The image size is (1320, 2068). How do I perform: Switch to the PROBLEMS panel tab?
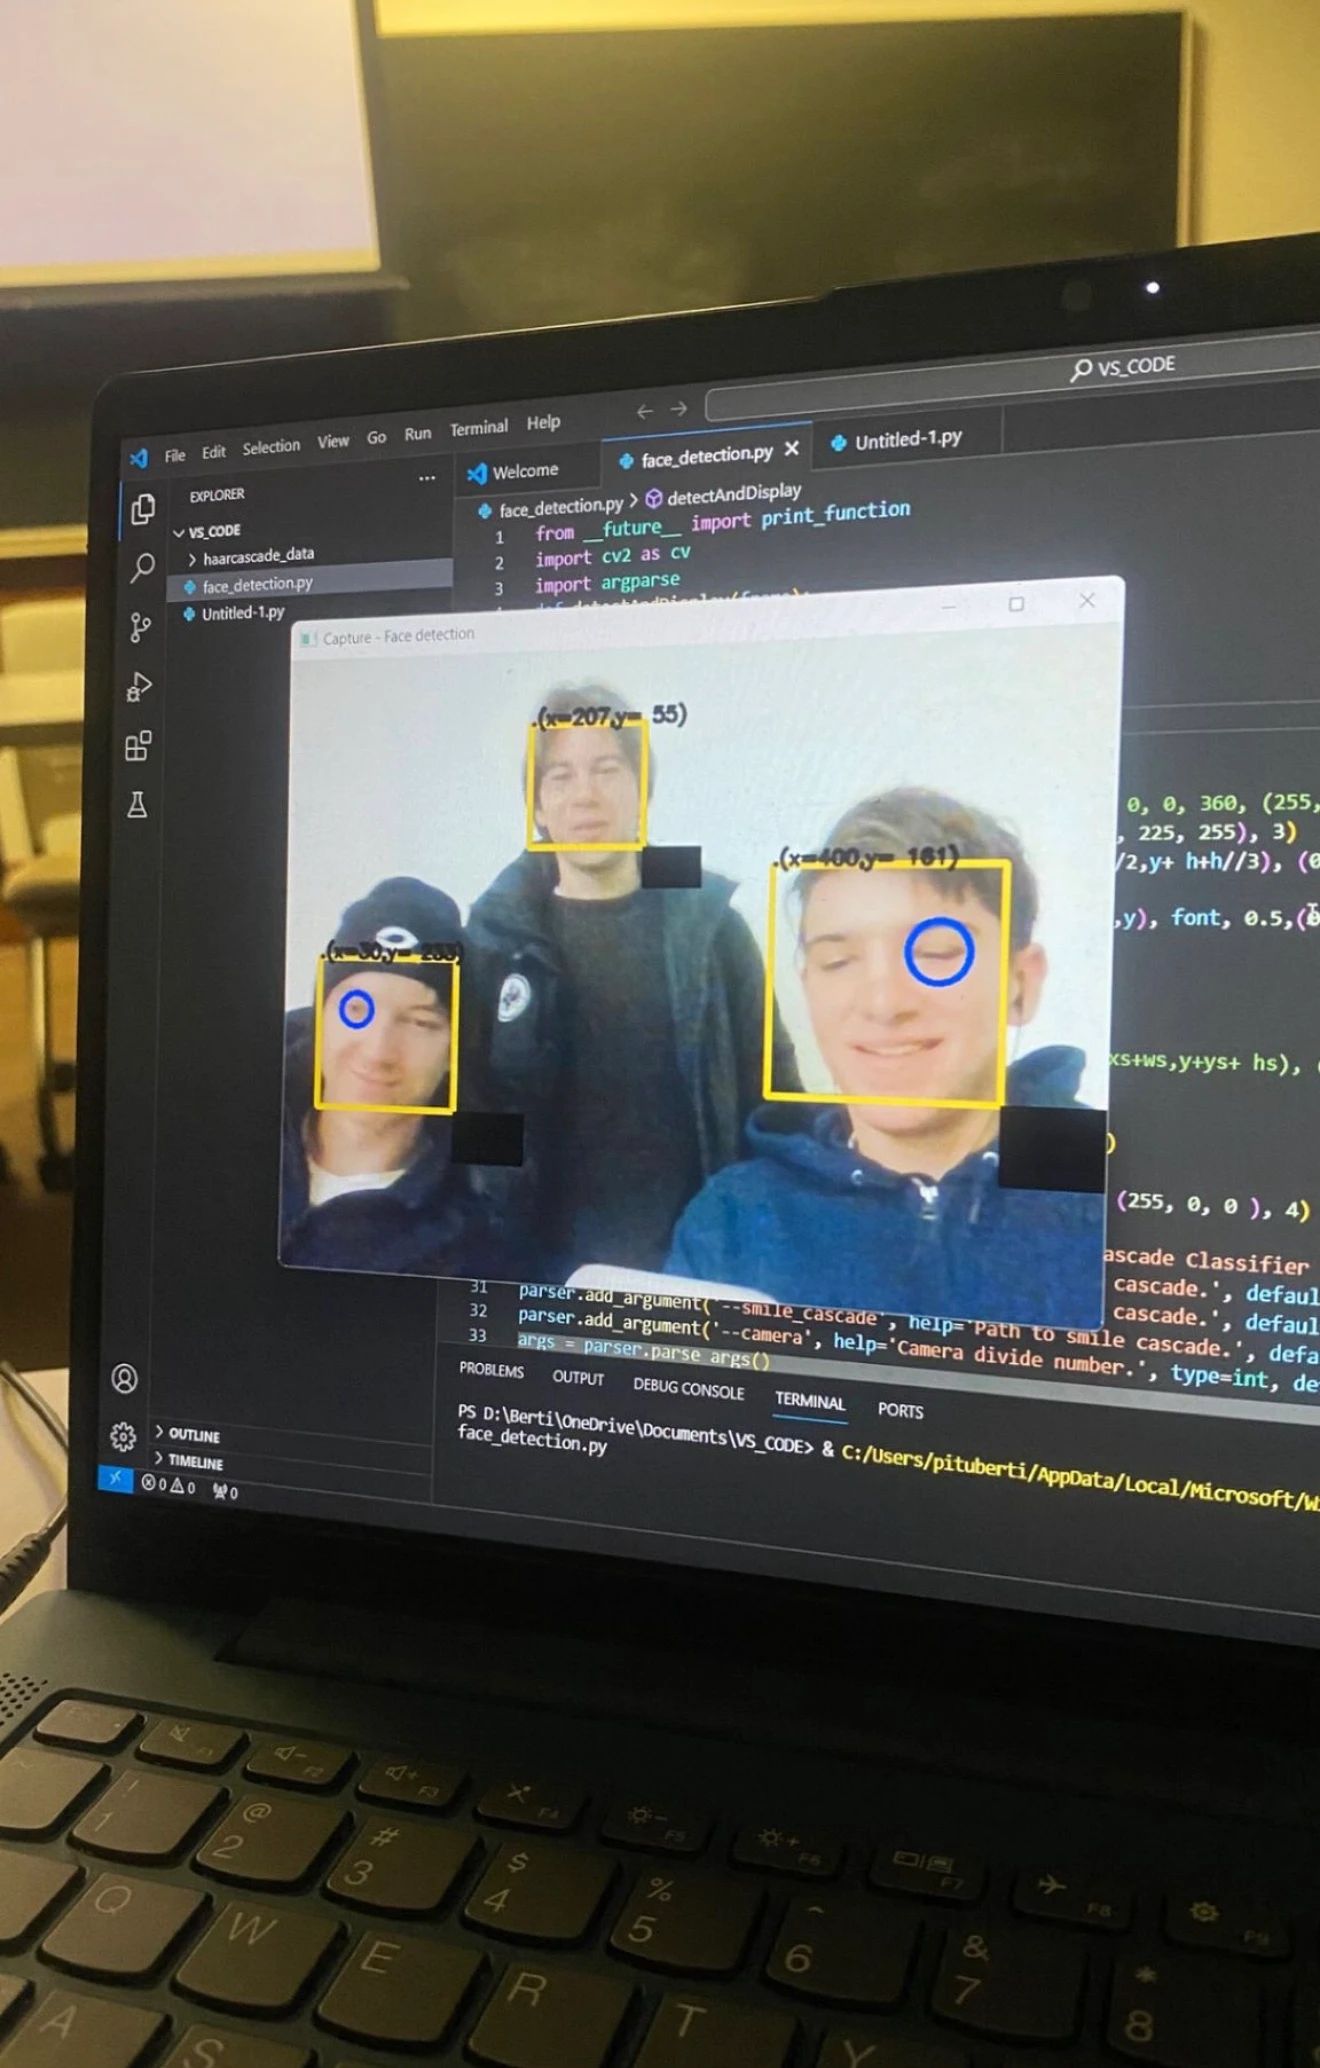[492, 1369]
